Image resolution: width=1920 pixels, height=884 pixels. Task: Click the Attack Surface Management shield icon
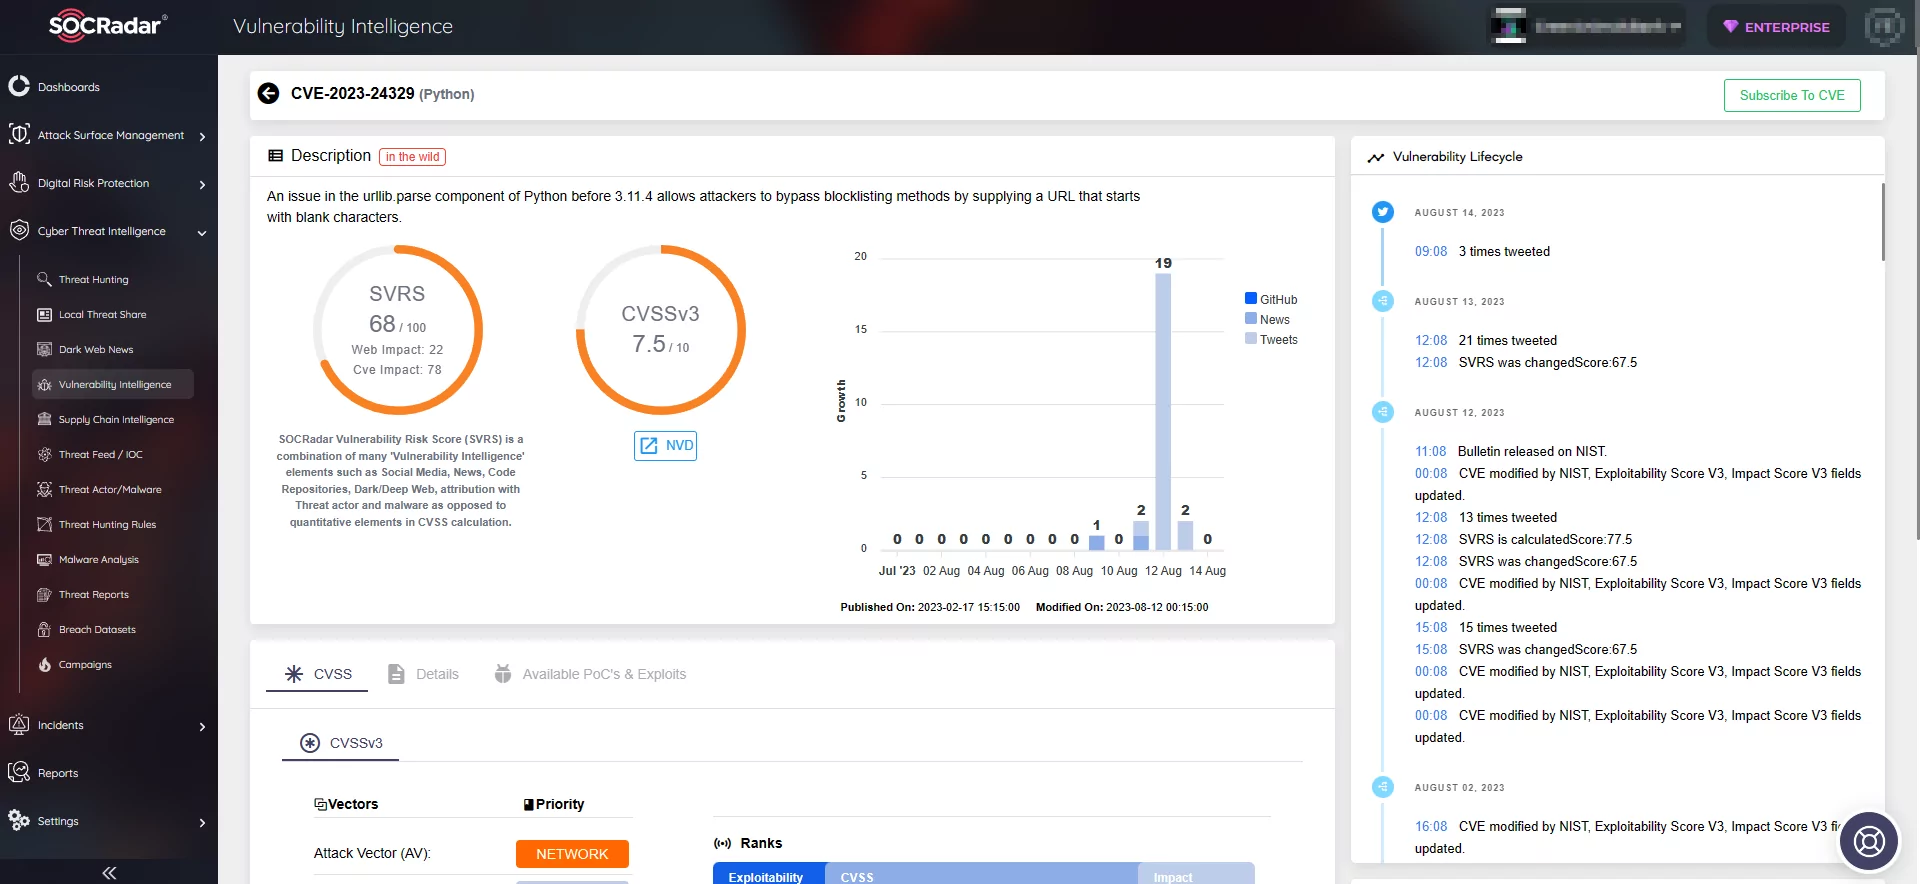tap(19, 134)
